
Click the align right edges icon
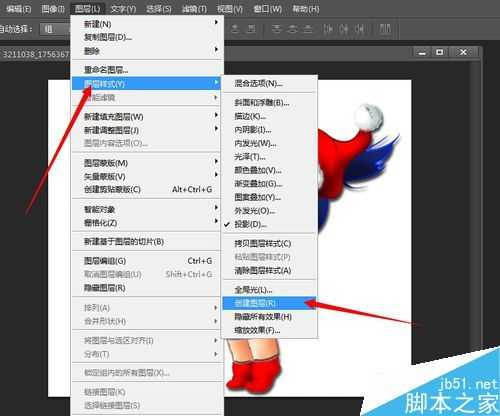point(251,29)
